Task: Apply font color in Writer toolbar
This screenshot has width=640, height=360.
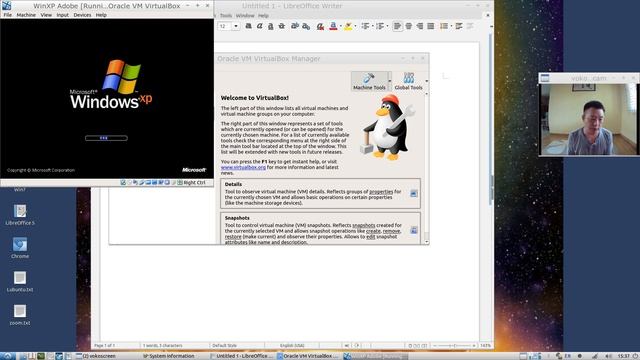Action: [x=333, y=26]
